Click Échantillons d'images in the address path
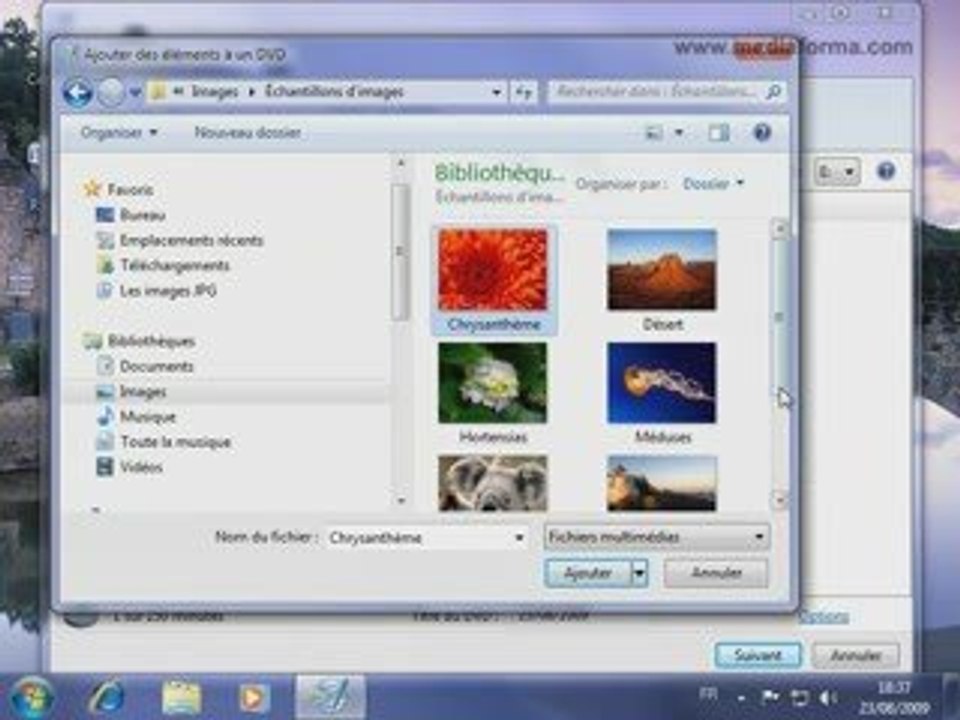 pyautogui.click(x=334, y=92)
